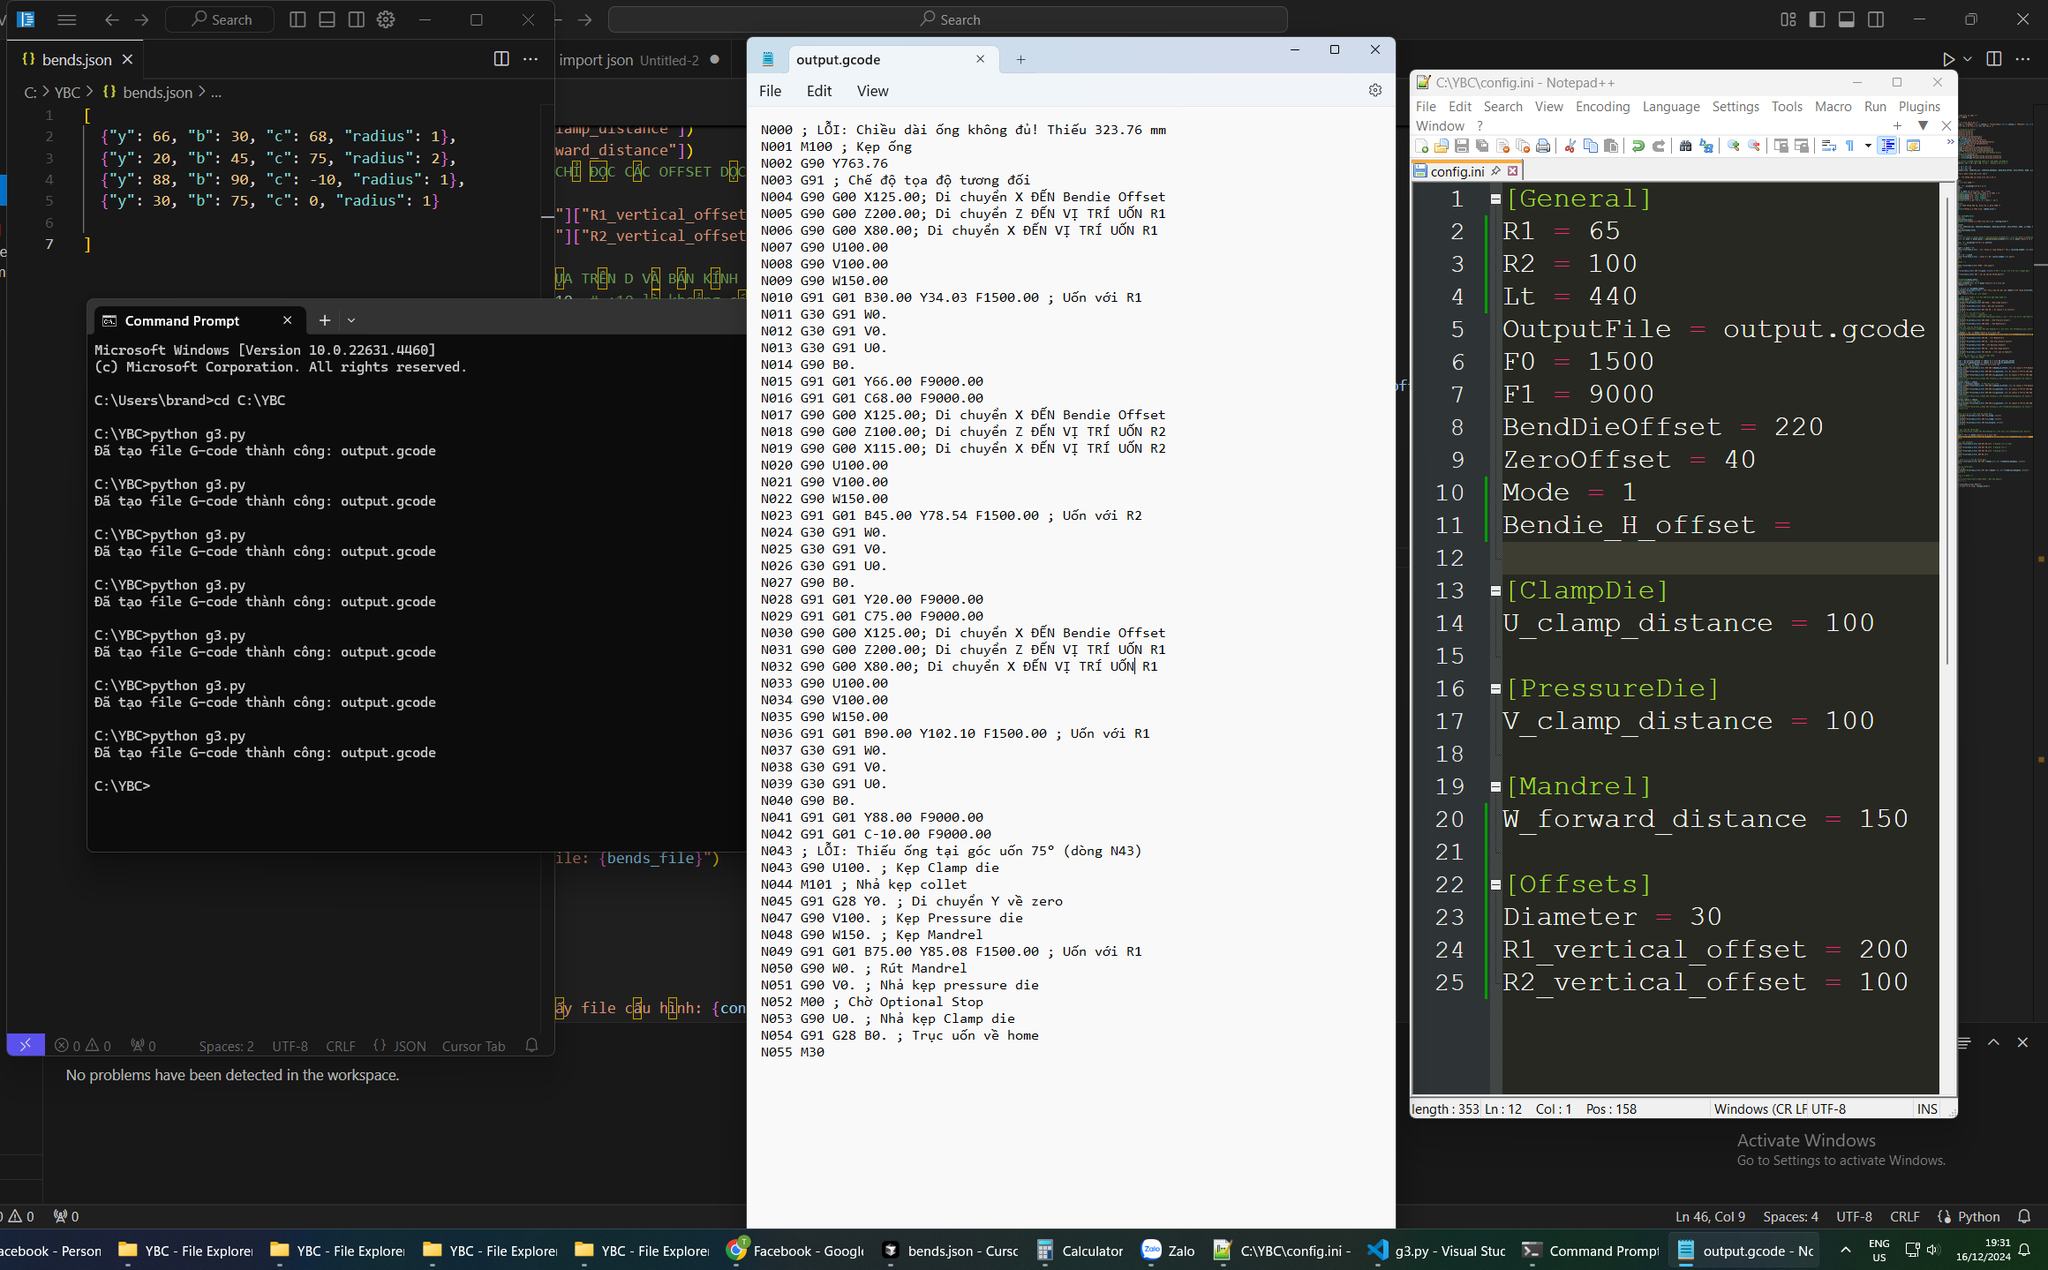The height and width of the screenshot is (1270, 2048).
Task: Click Paste icon in Notepad++ toolbar
Action: click(1611, 146)
